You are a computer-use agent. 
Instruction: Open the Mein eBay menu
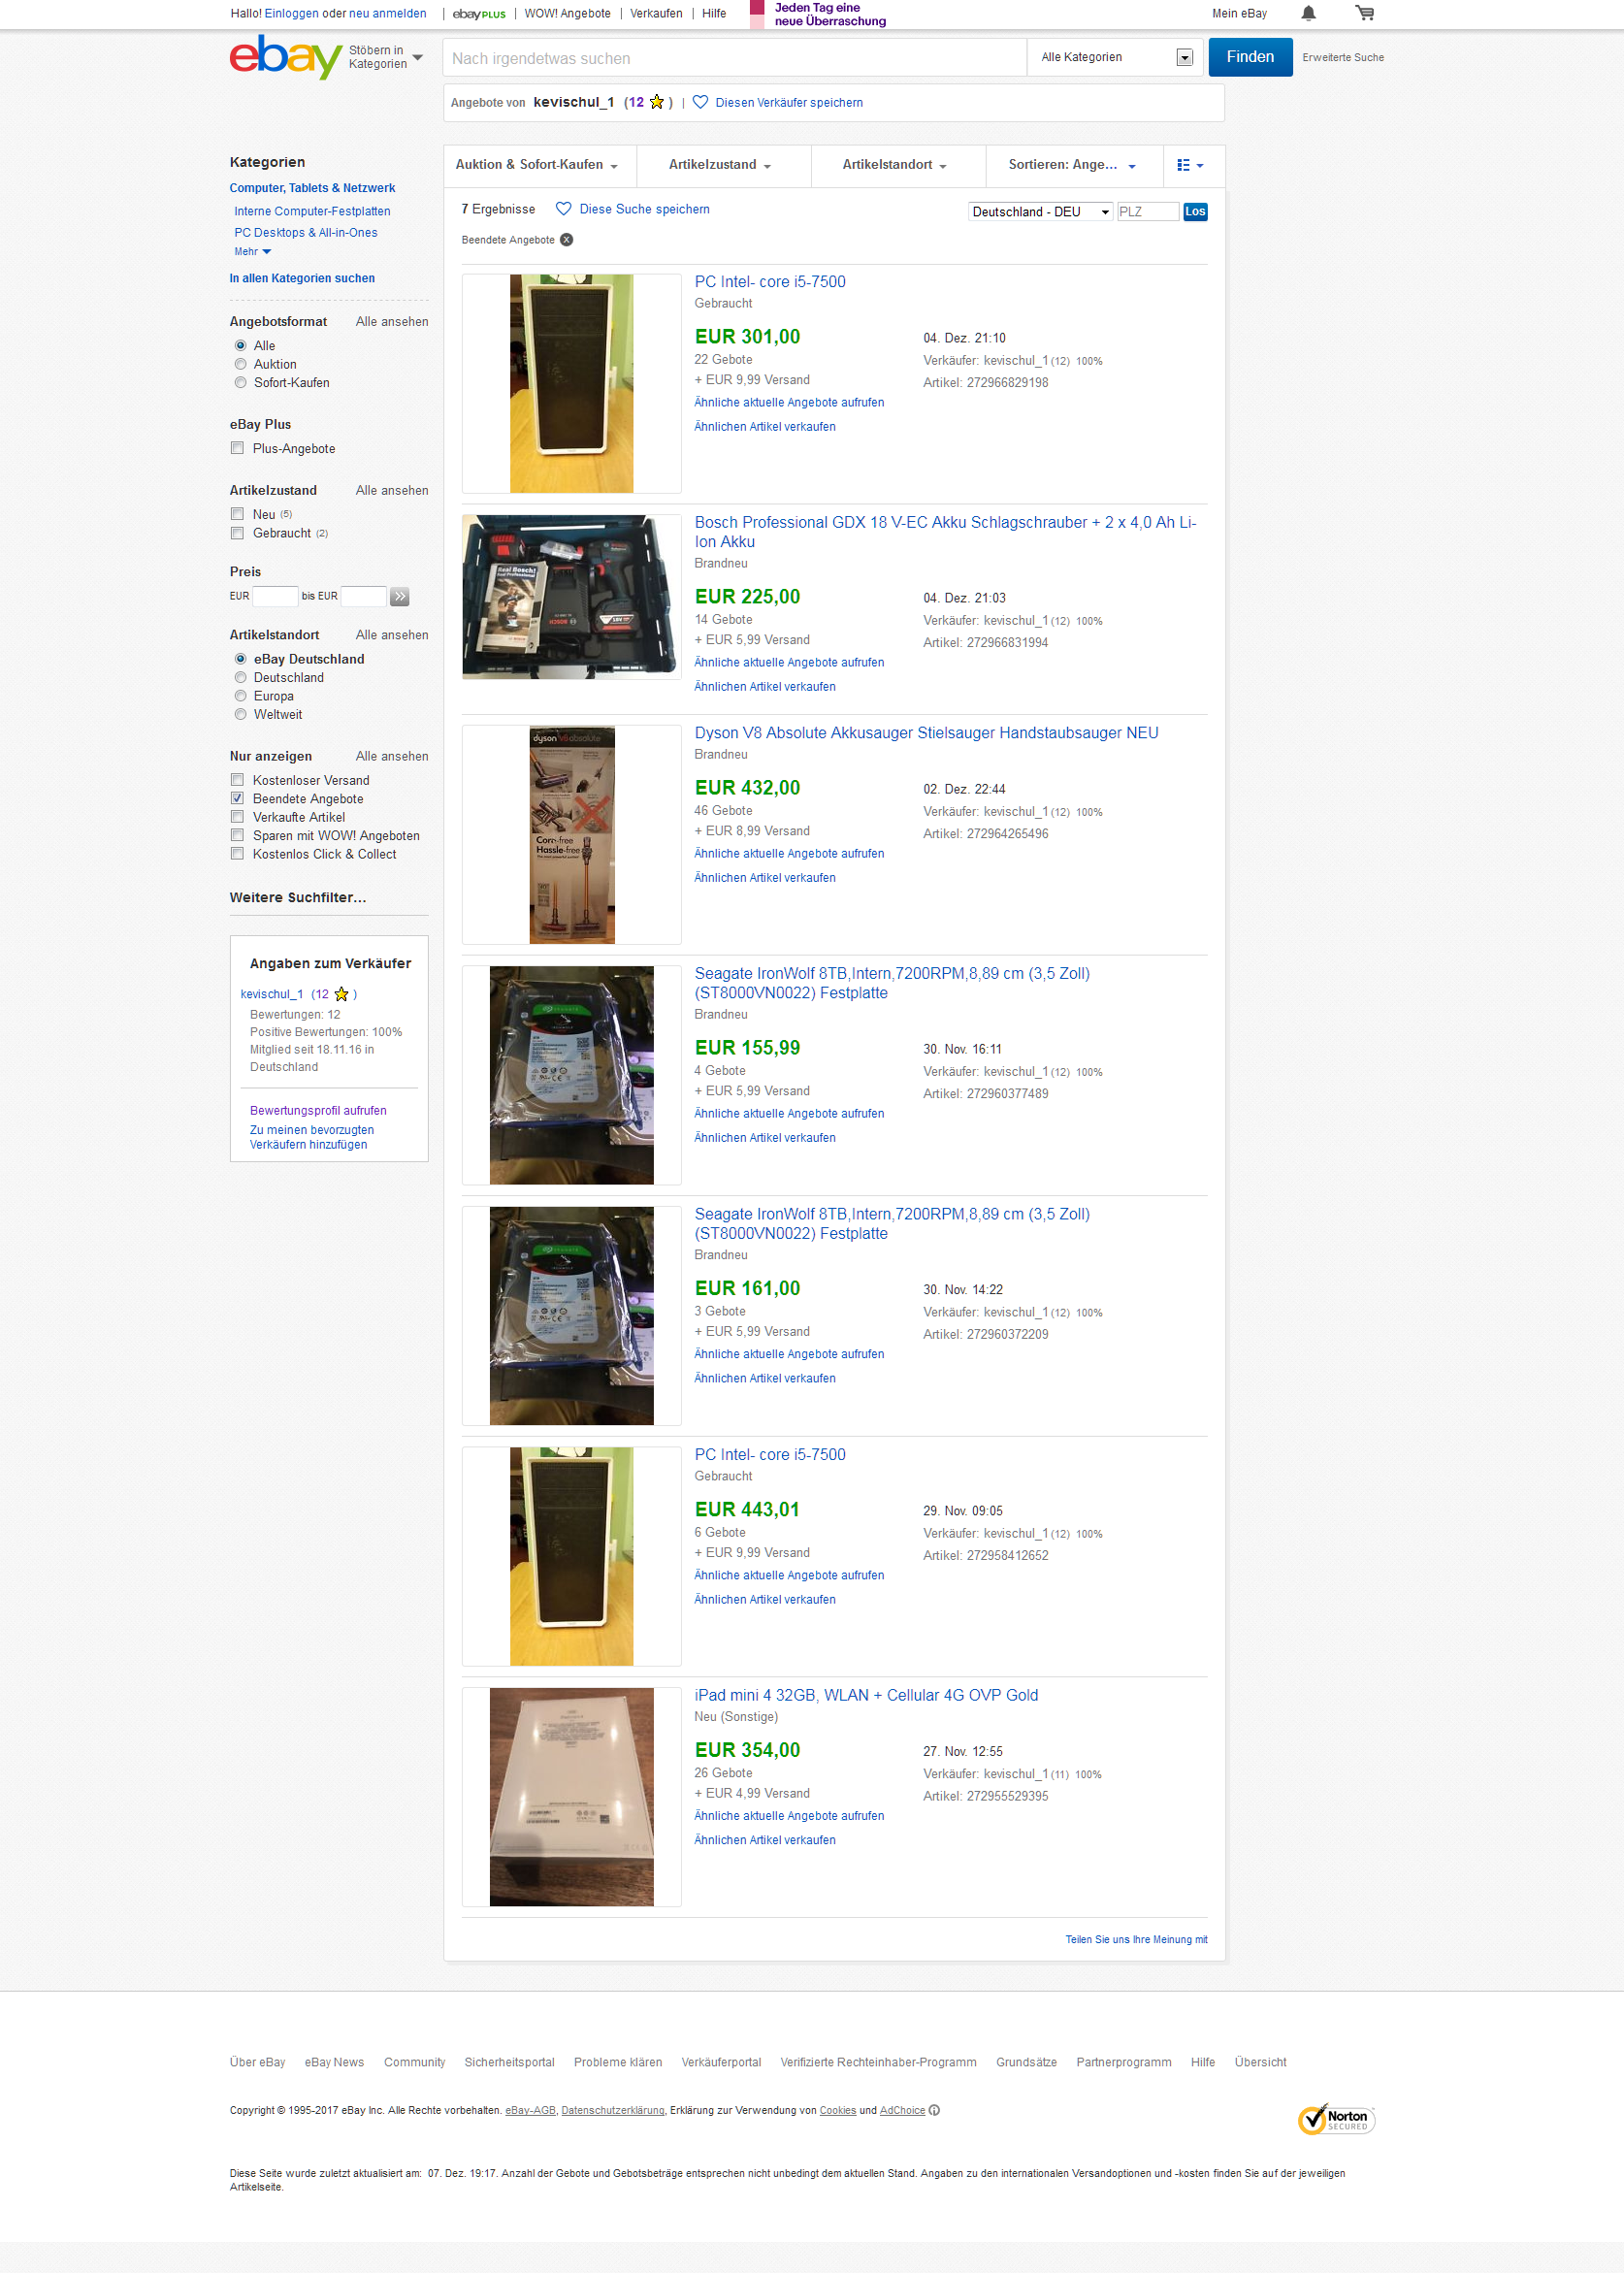coord(1239,14)
